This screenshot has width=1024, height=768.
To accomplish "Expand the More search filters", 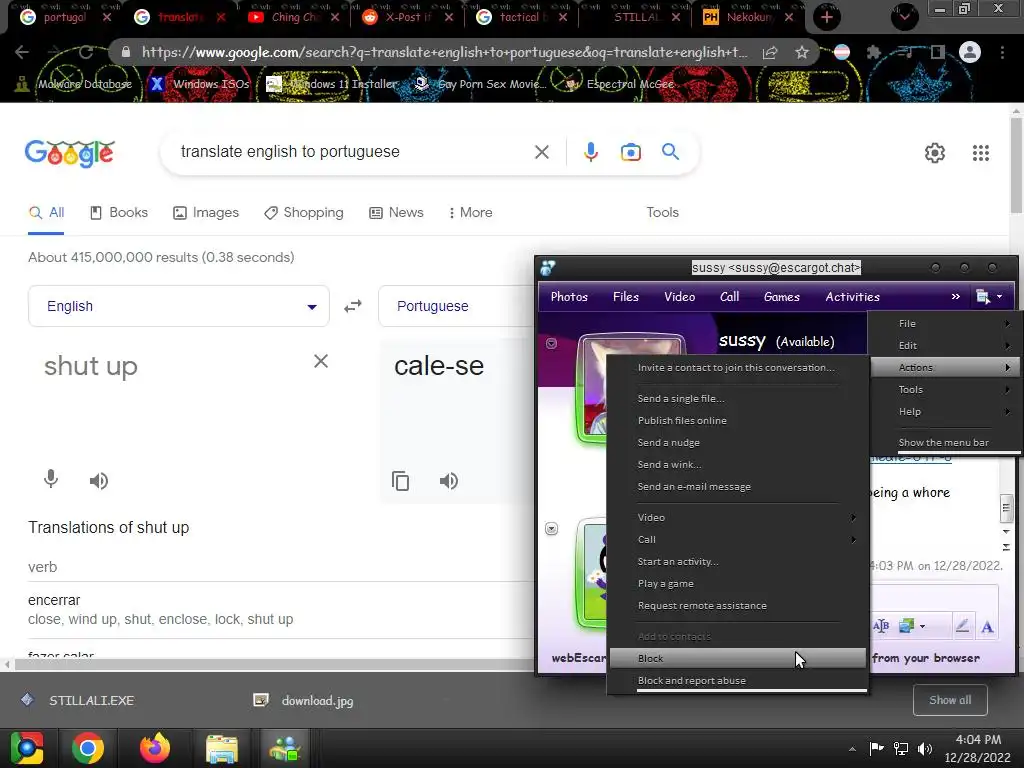I will click(470, 212).
